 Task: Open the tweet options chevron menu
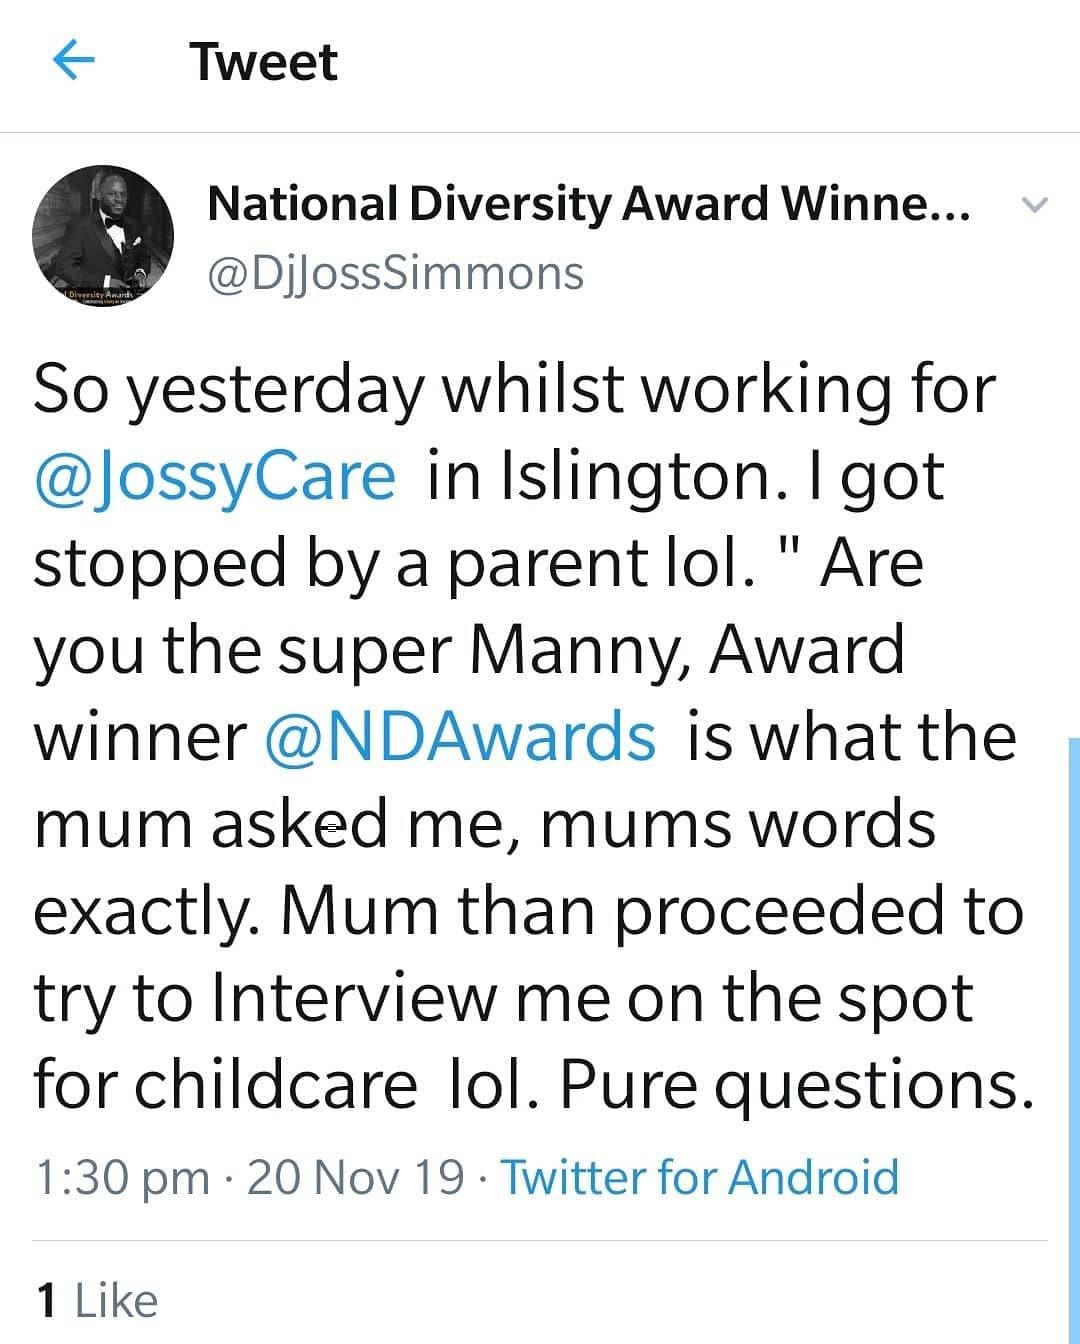[x=1034, y=206]
